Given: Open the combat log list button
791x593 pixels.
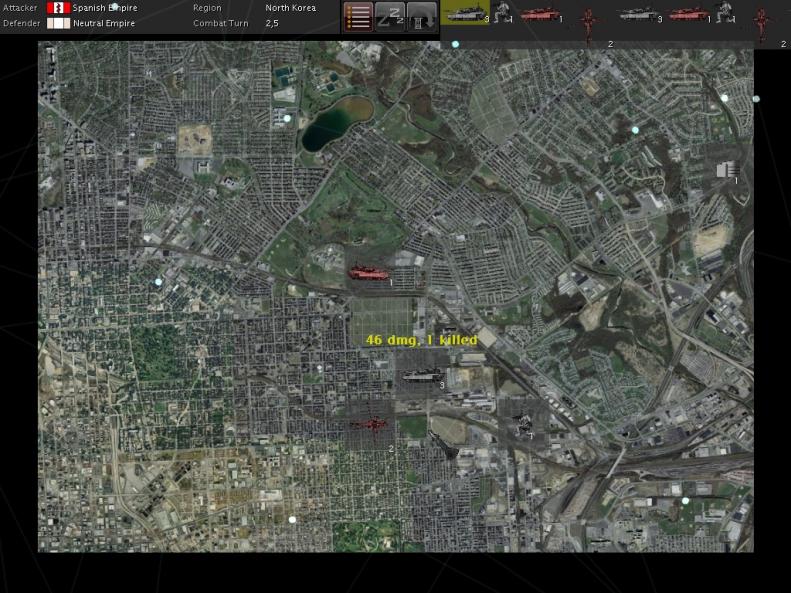Looking at the screenshot, I should (359, 16).
